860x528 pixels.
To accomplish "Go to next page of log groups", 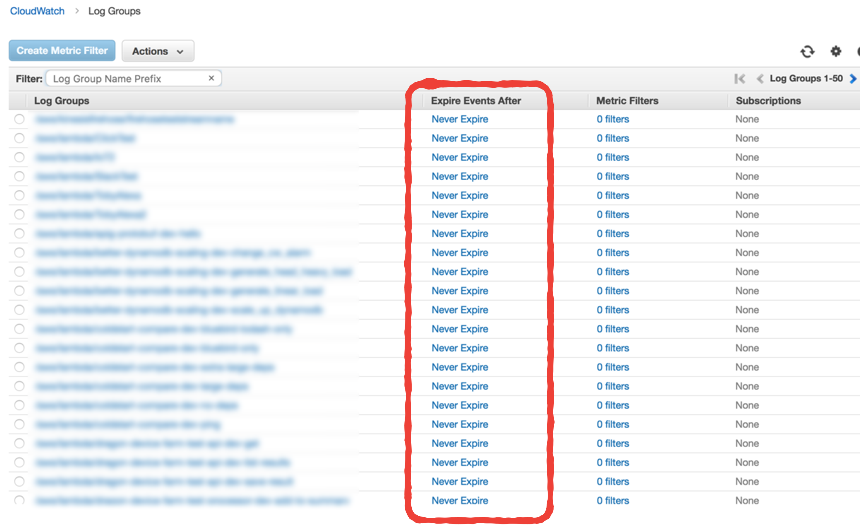I will [853, 78].
